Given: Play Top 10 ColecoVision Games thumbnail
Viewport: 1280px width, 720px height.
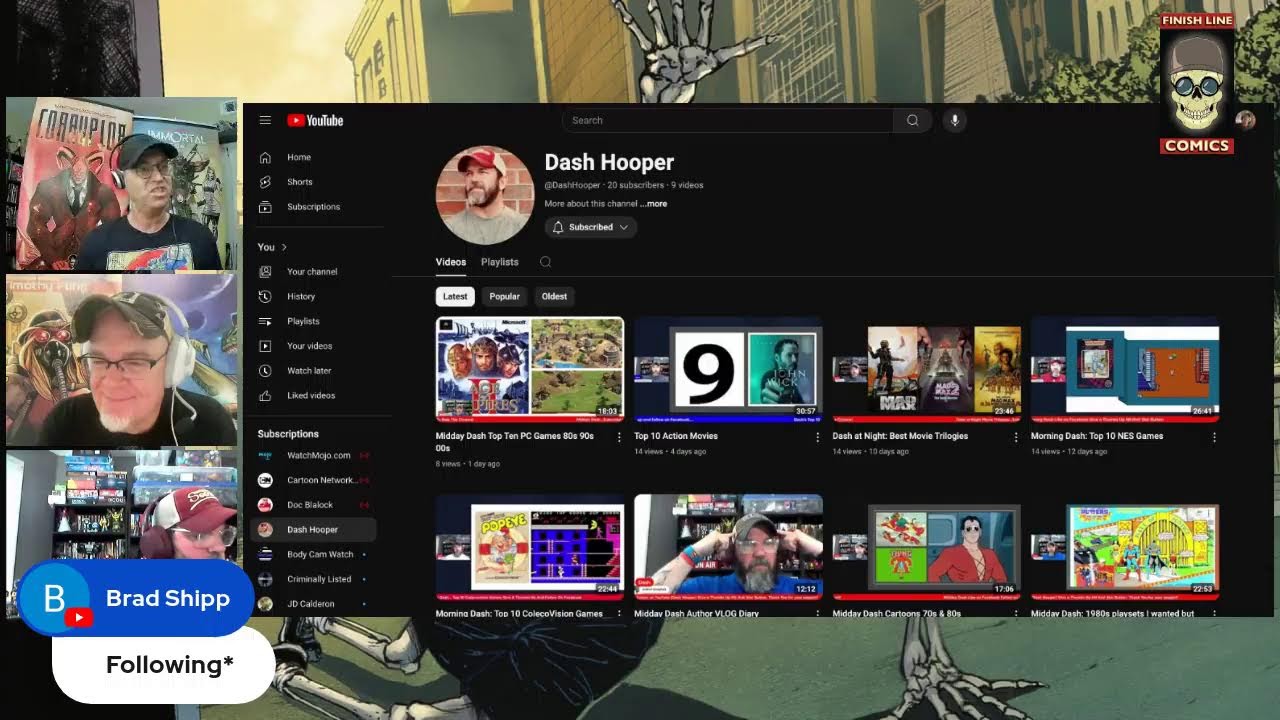Looking at the screenshot, I should pos(530,547).
